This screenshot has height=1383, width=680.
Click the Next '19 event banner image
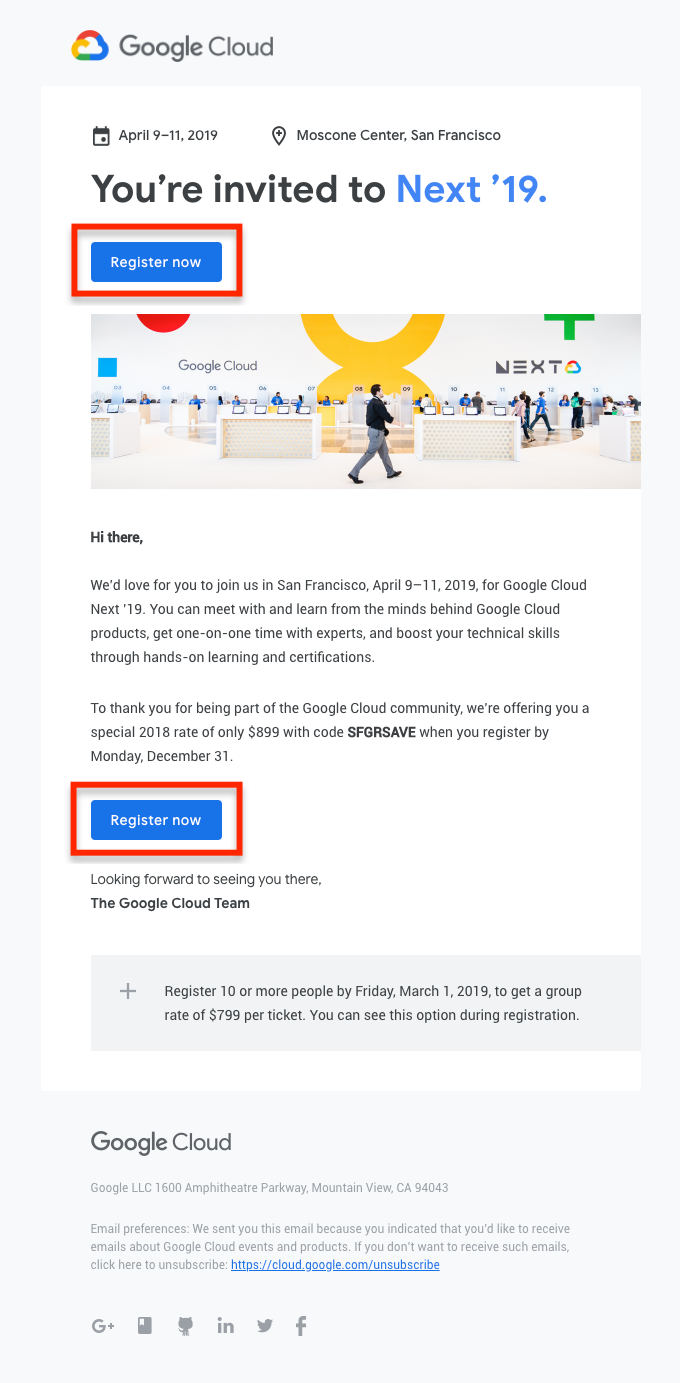(365, 401)
